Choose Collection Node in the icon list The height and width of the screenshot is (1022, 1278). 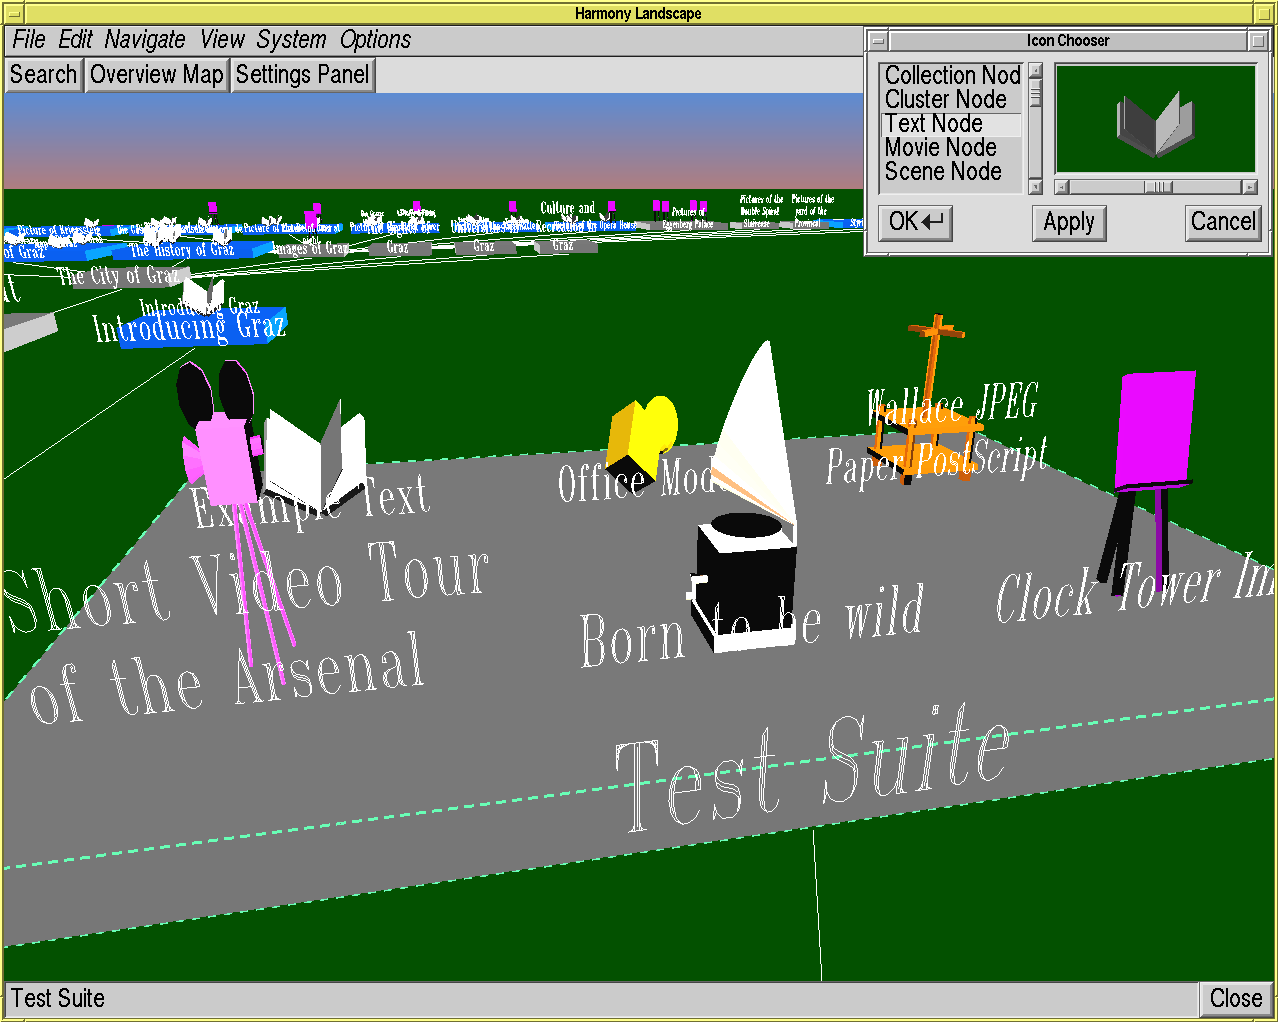pos(951,76)
